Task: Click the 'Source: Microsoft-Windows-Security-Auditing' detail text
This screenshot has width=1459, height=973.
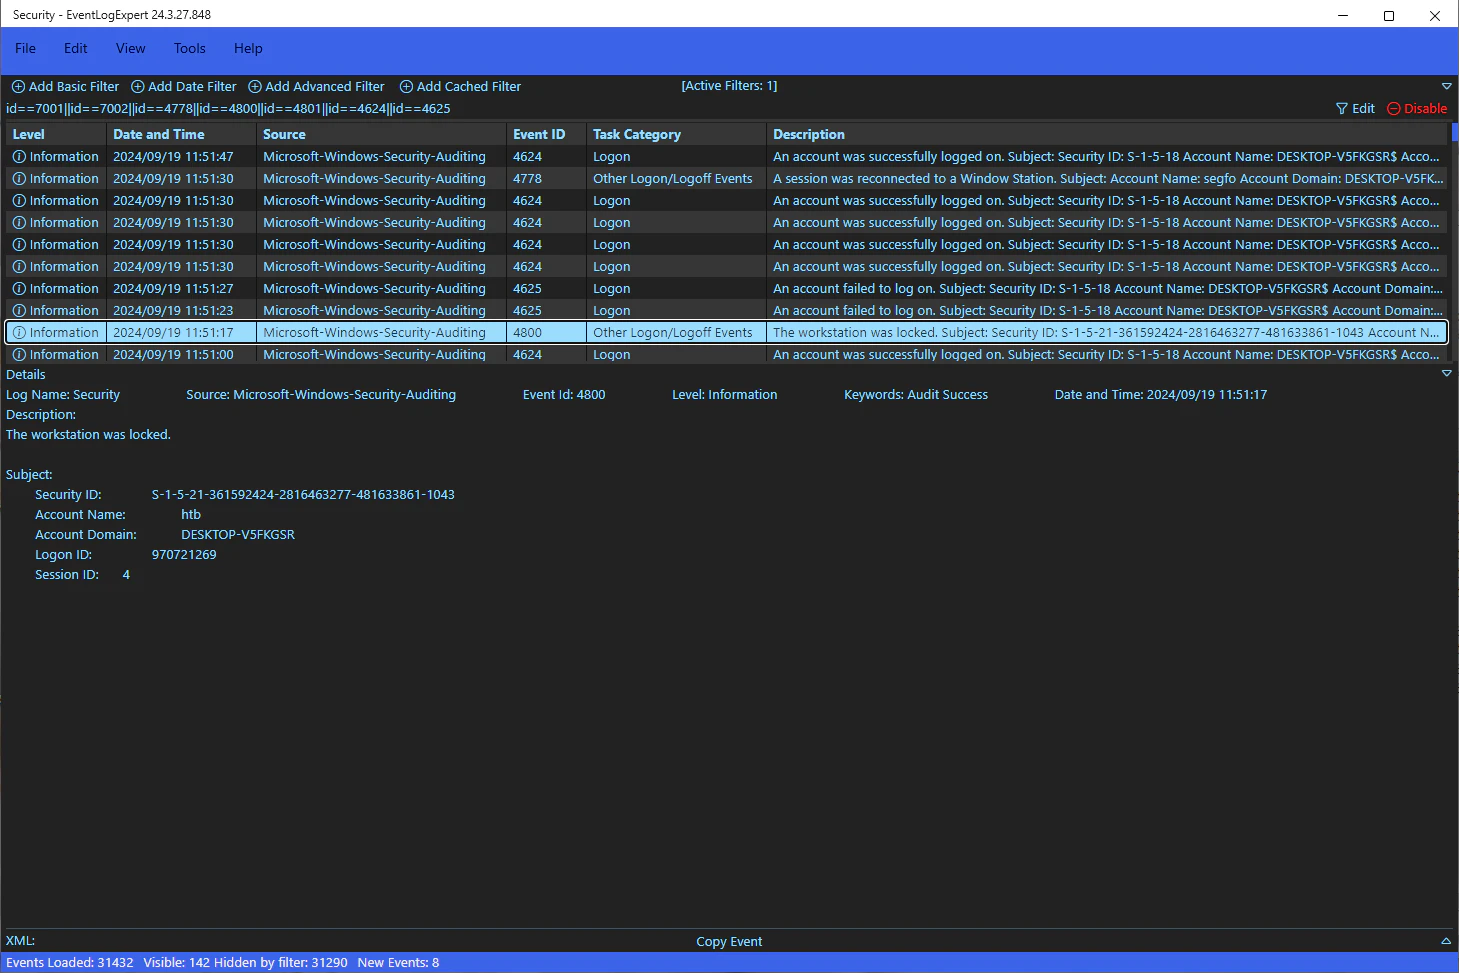Action: 321,395
